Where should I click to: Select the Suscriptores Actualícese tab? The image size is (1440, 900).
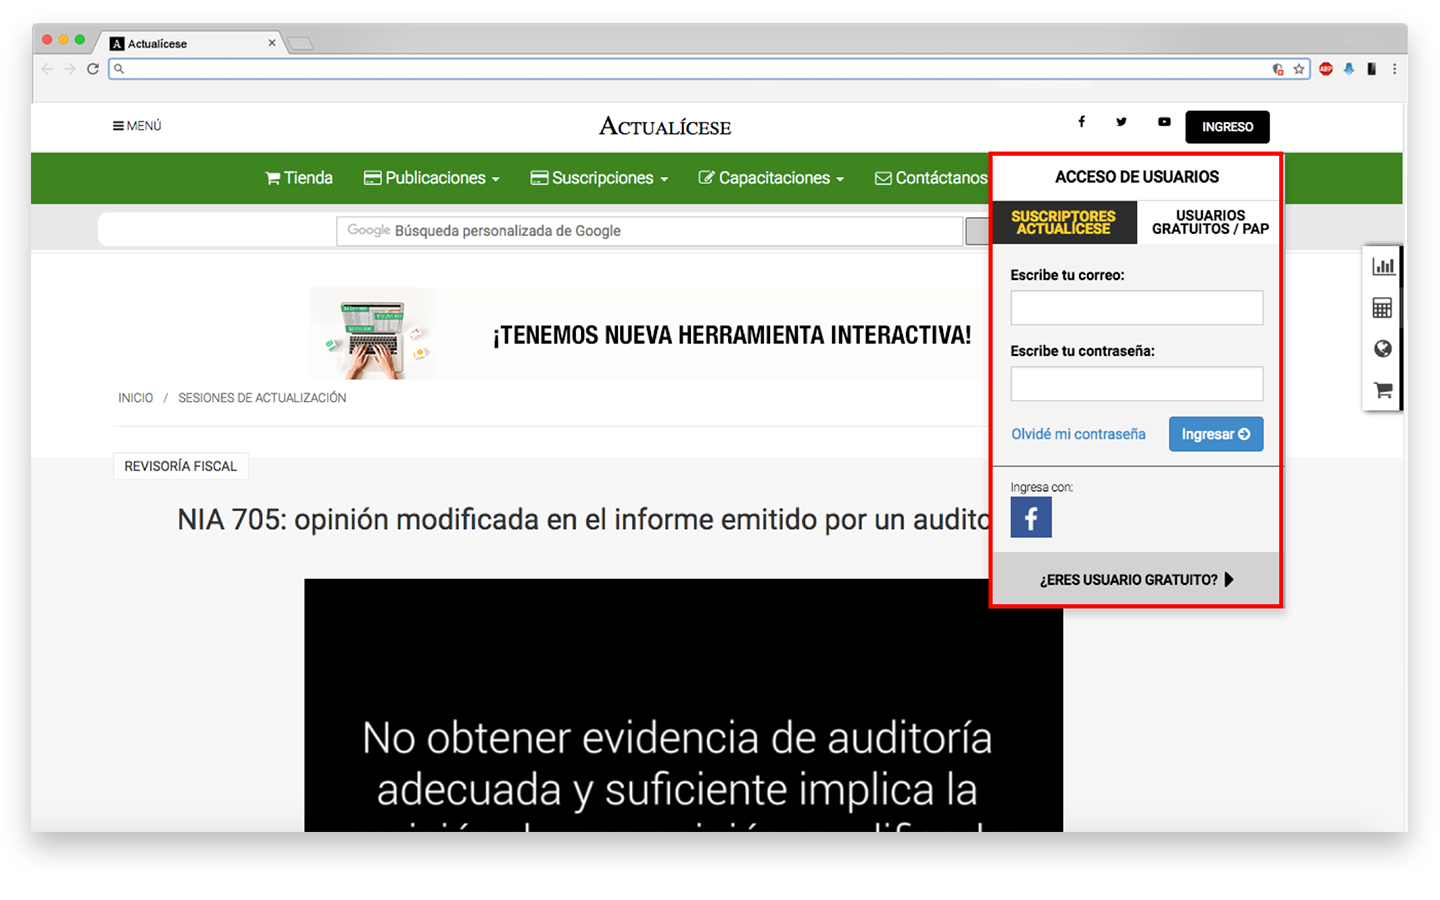(x=1064, y=222)
